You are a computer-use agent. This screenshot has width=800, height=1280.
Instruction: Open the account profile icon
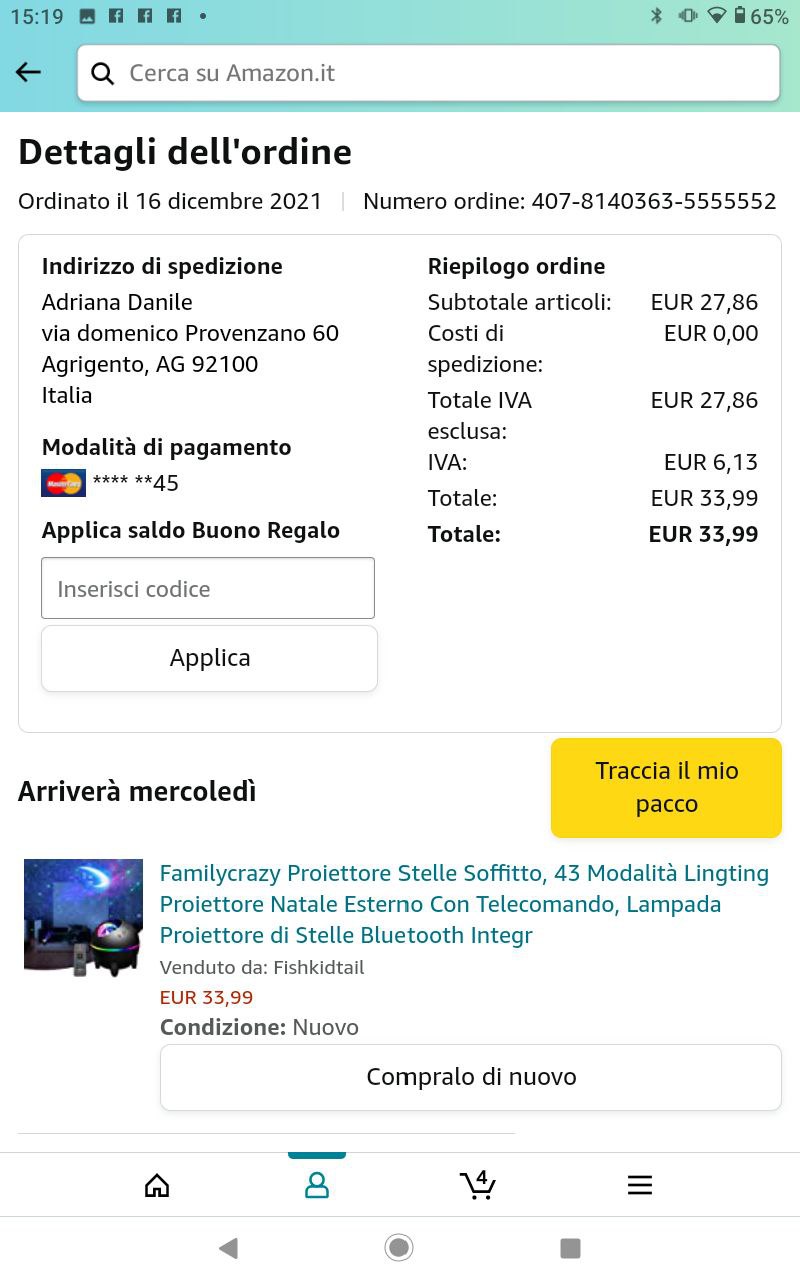click(317, 1186)
